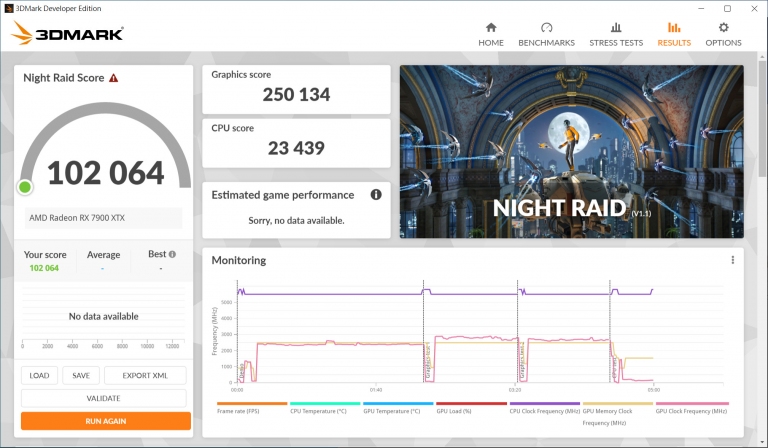Click the info icon next to Best
This screenshot has width=768, height=448.
172,254
